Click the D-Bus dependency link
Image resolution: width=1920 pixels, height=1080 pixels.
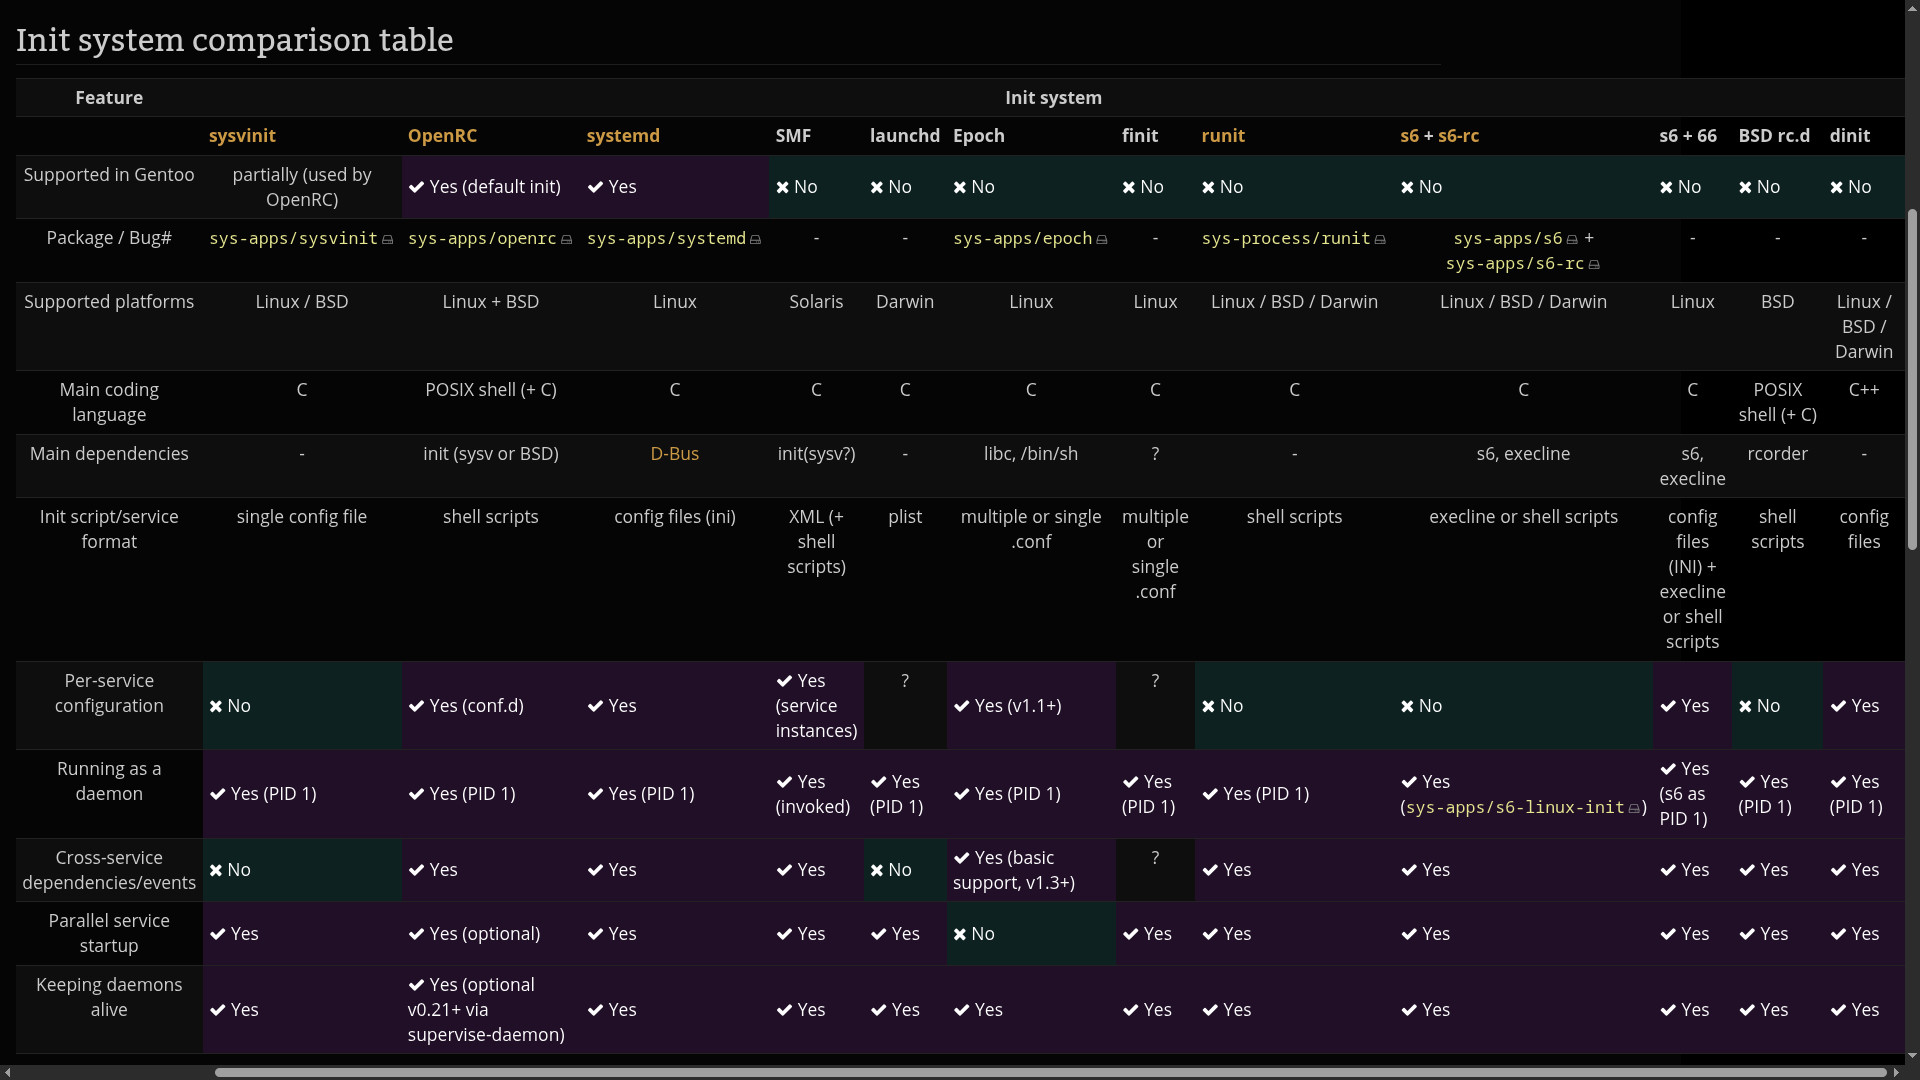[x=674, y=454]
